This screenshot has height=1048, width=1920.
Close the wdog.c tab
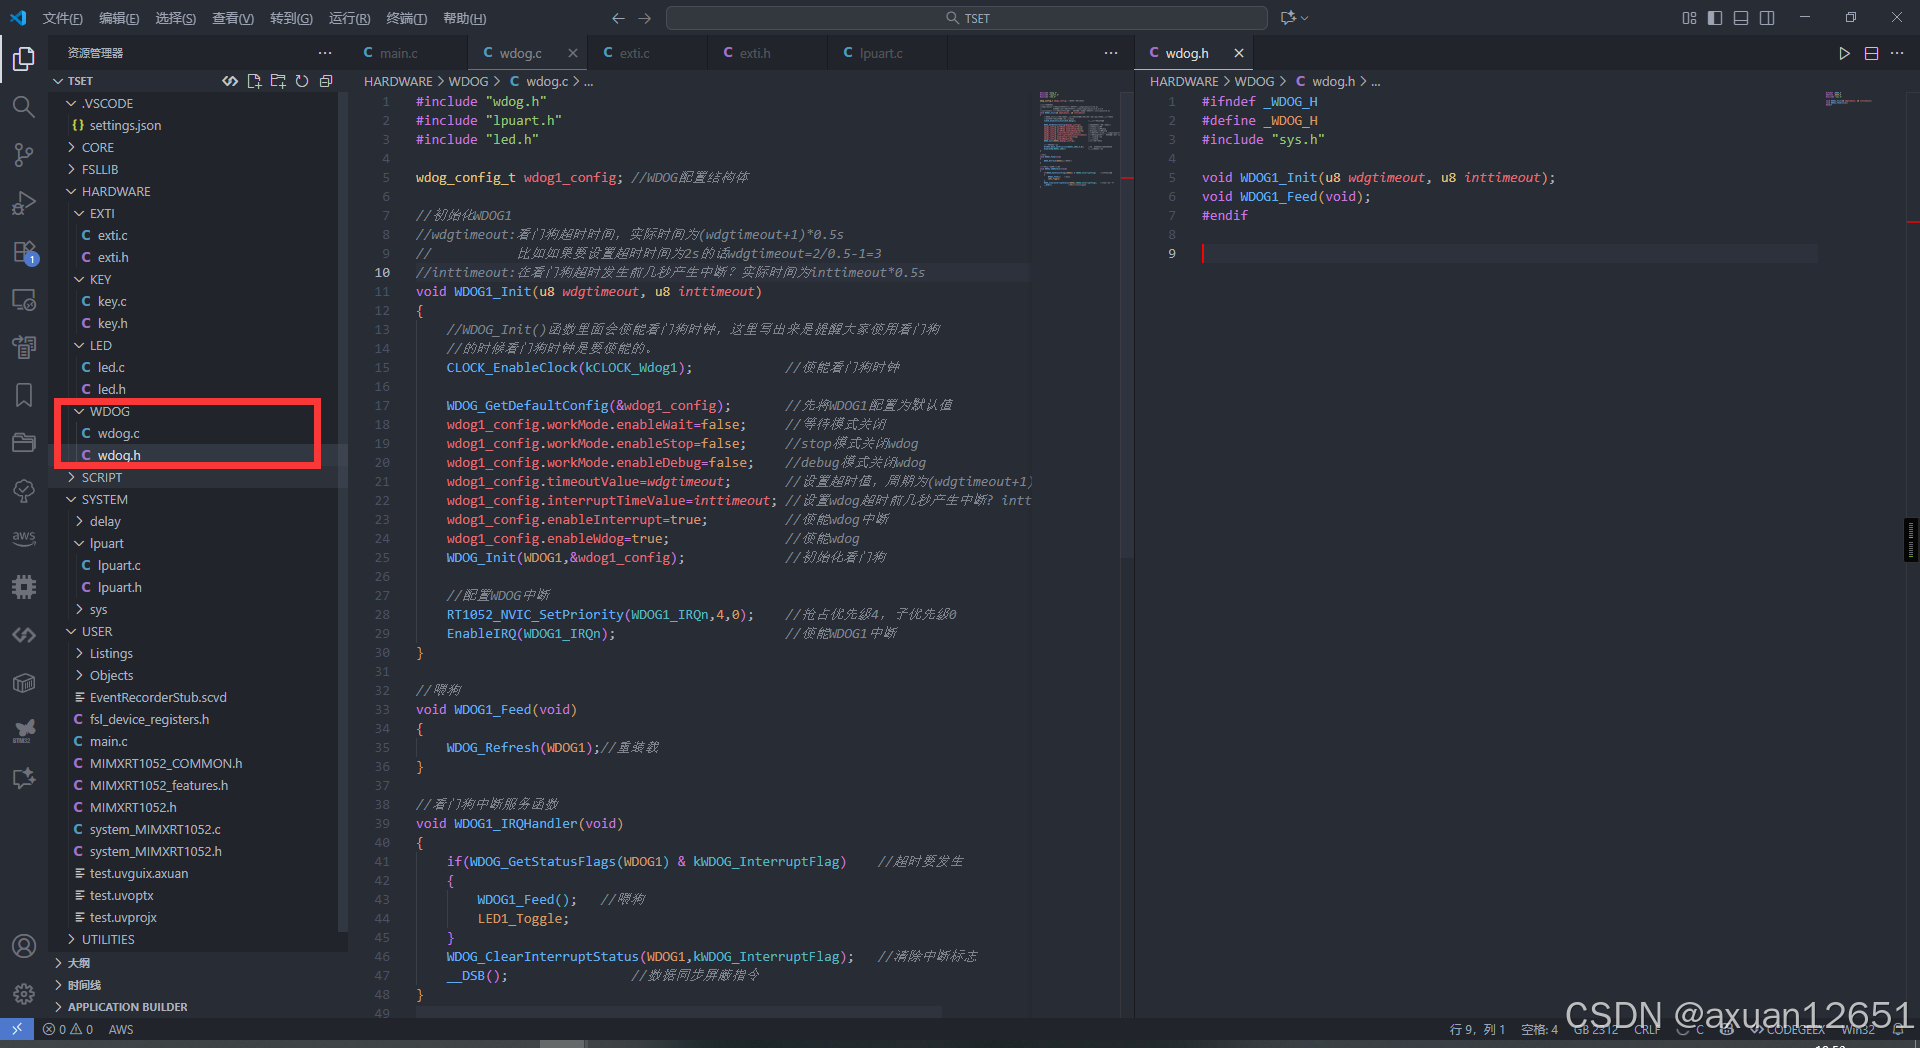pos(572,53)
